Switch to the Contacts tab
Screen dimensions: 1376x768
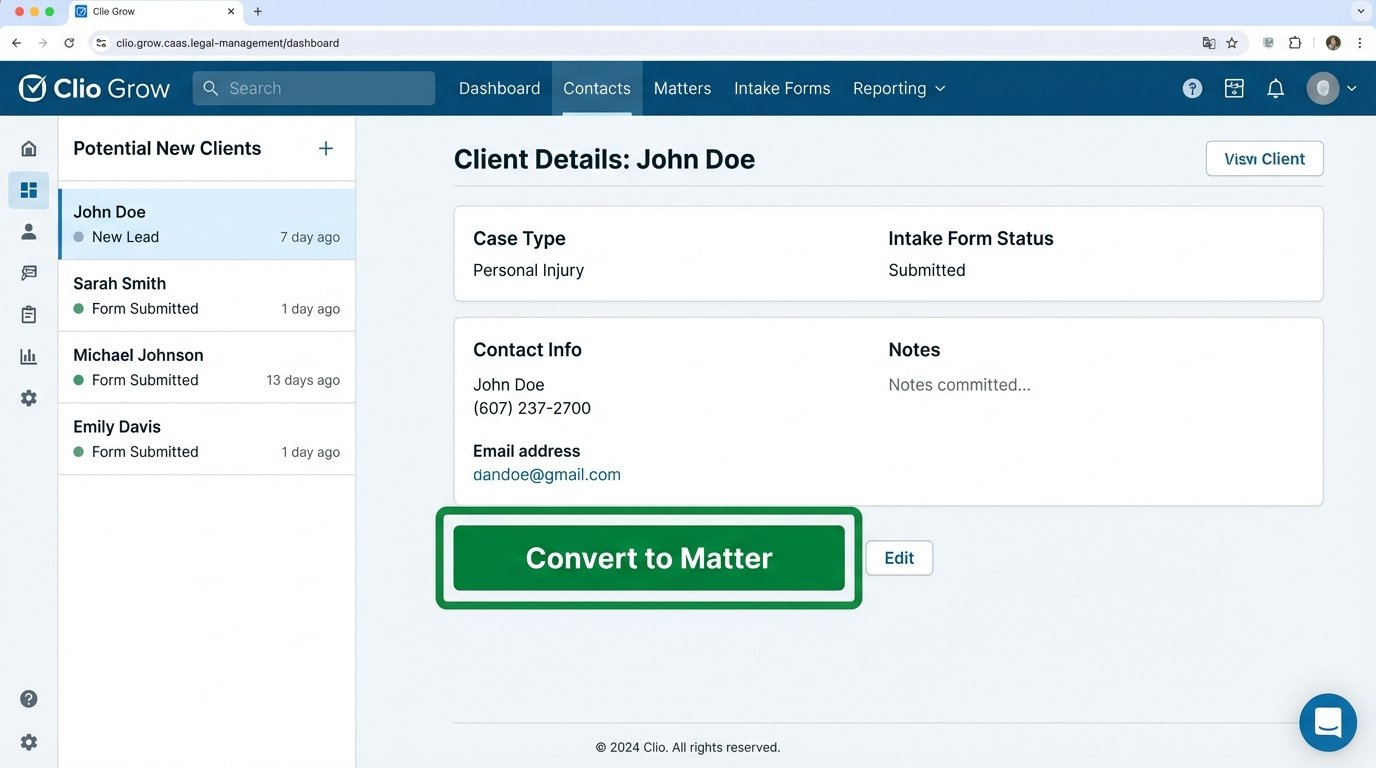[596, 88]
